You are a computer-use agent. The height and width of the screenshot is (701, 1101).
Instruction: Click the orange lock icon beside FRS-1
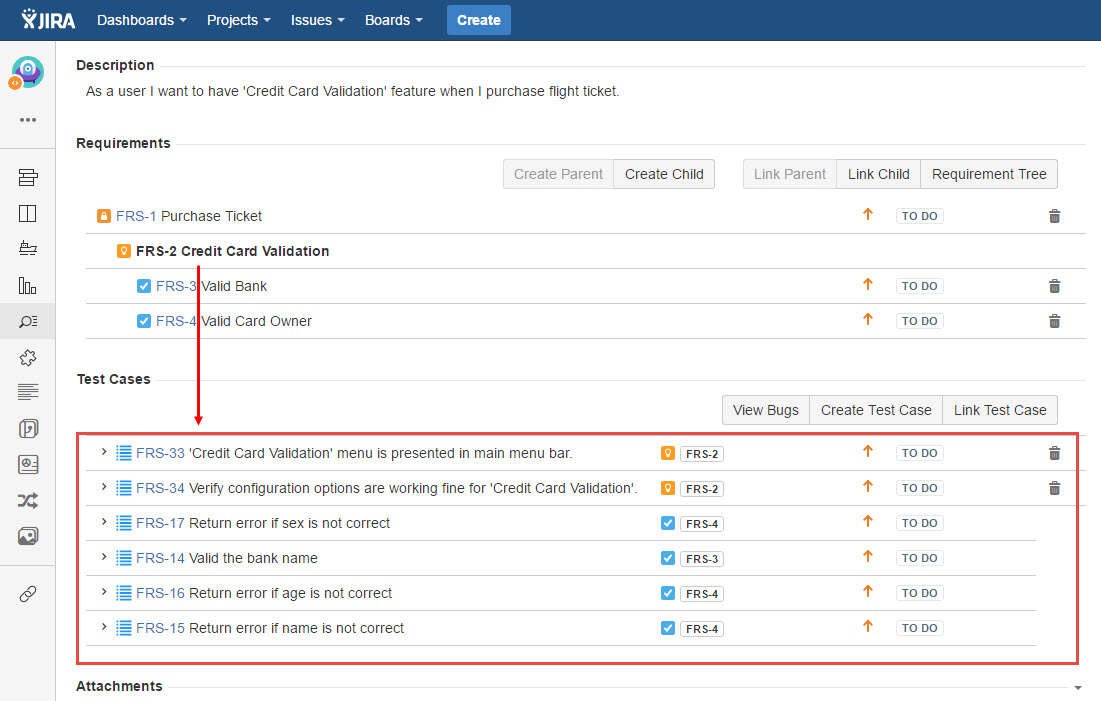[104, 216]
